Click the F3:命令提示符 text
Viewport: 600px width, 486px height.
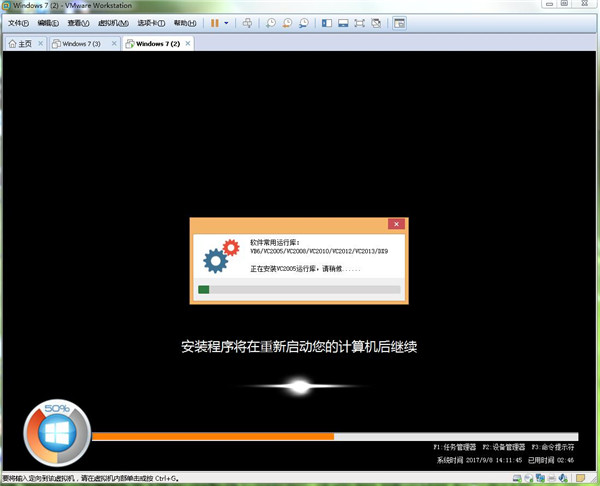(x=553, y=447)
